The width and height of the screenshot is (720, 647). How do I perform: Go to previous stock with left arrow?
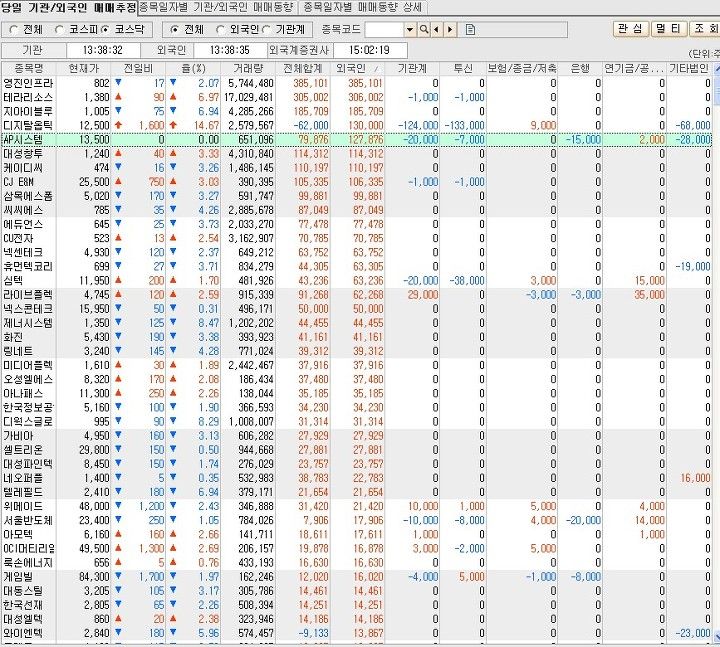coord(436,30)
